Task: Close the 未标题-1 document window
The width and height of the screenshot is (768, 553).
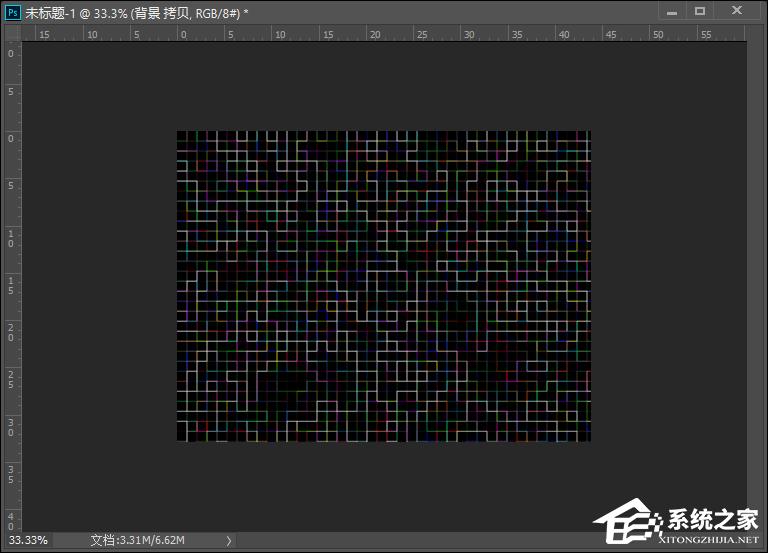Action: pyautogui.click(x=737, y=11)
